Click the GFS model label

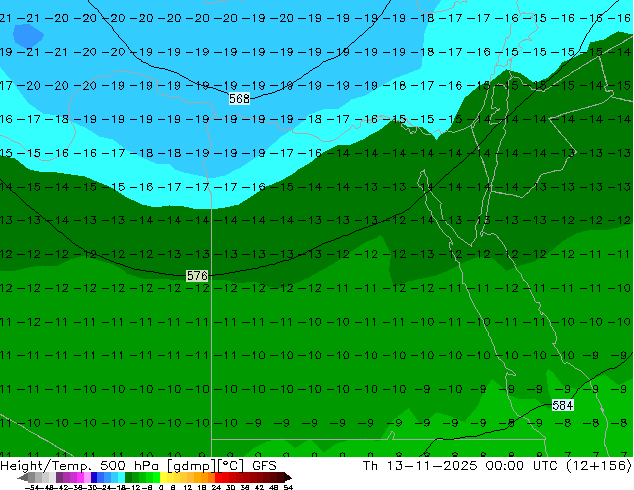pos(264,466)
